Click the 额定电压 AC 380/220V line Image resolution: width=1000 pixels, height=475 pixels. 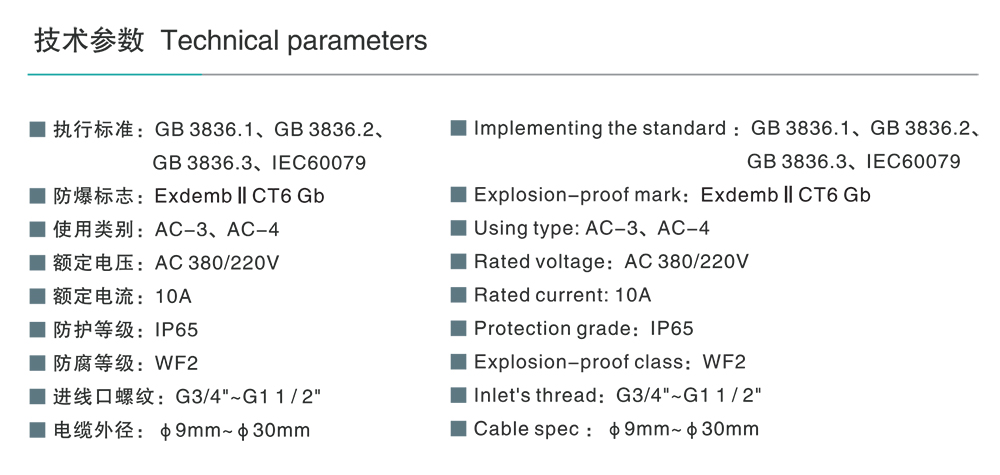pyautogui.click(x=166, y=263)
